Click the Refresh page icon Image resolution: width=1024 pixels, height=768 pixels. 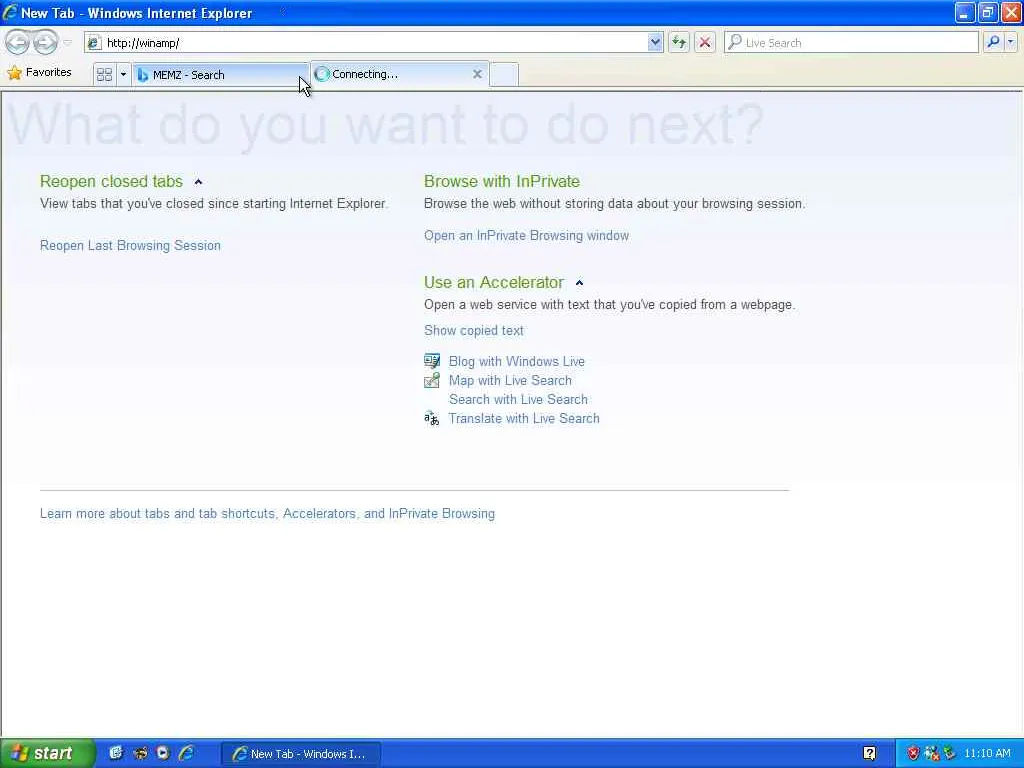click(679, 42)
